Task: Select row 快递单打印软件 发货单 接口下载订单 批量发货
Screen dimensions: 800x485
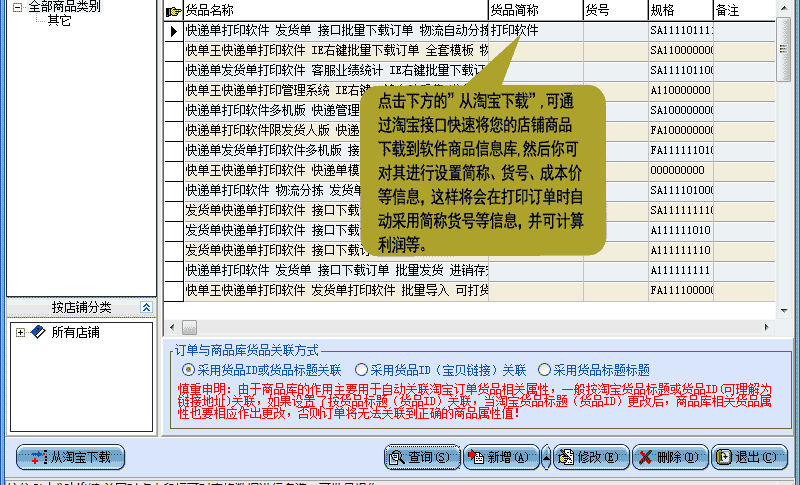Action: click(469, 270)
